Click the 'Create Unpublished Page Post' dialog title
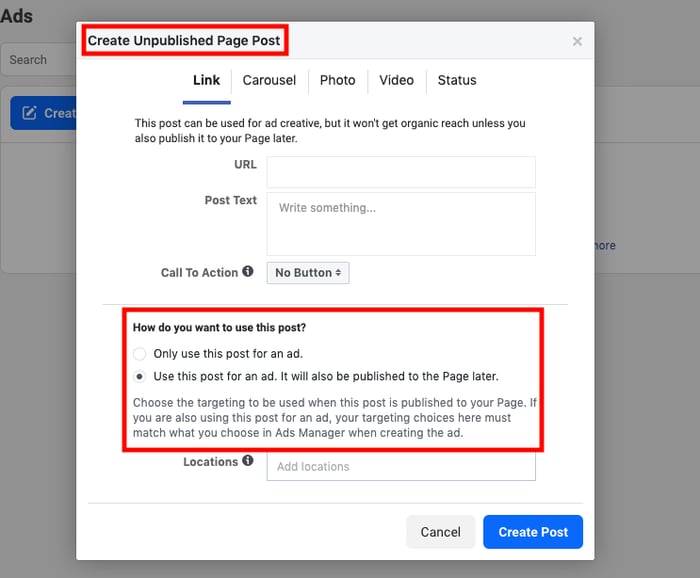 pos(185,41)
